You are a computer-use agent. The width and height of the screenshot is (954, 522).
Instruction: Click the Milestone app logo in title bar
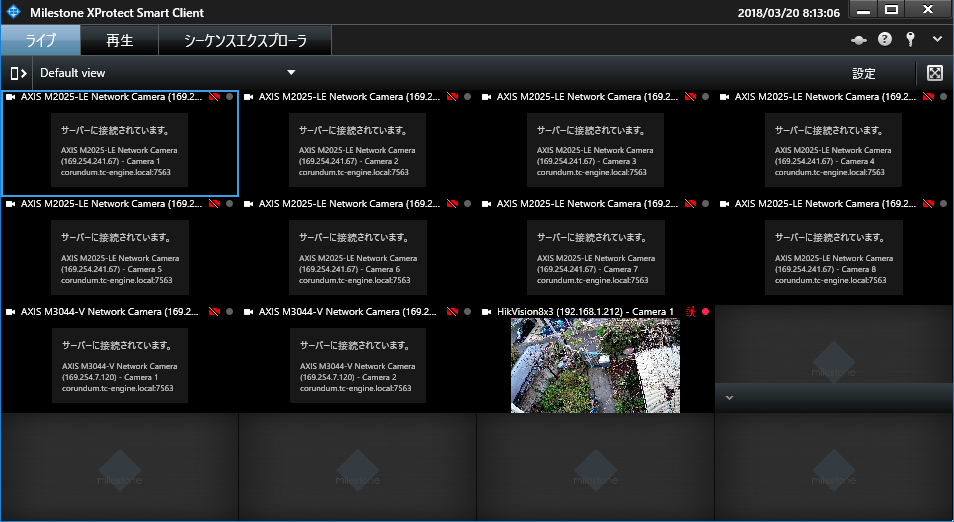(x=13, y=12)
